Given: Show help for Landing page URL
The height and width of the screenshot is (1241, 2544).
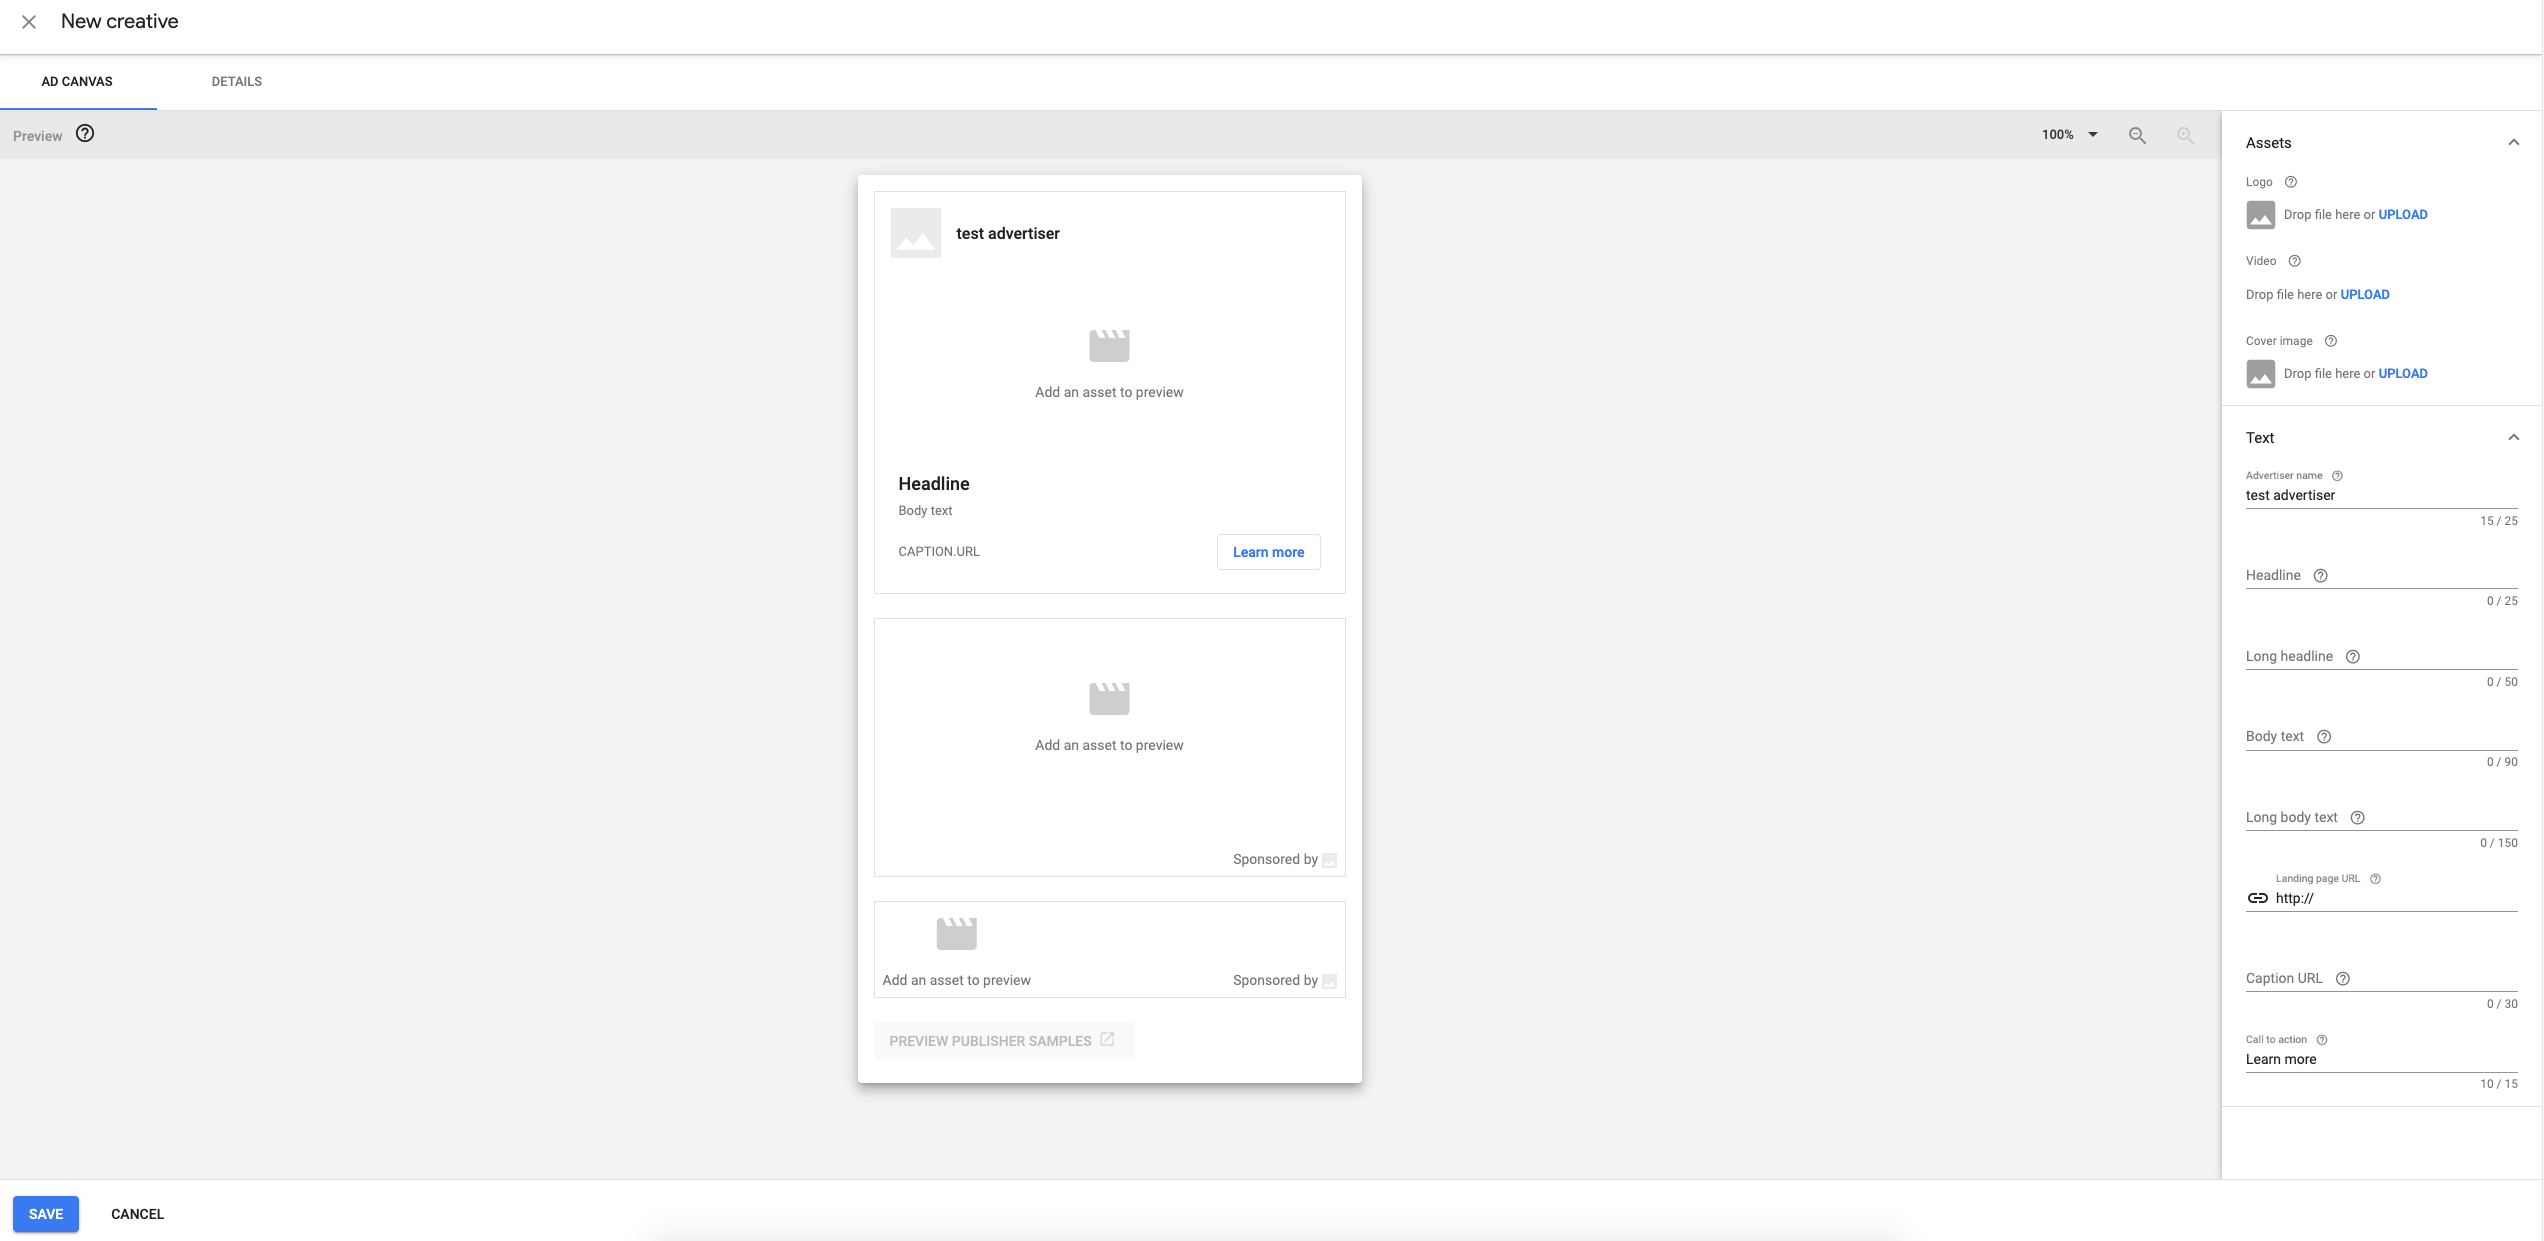Looking at the screenshot, I should coord(2375,879).
